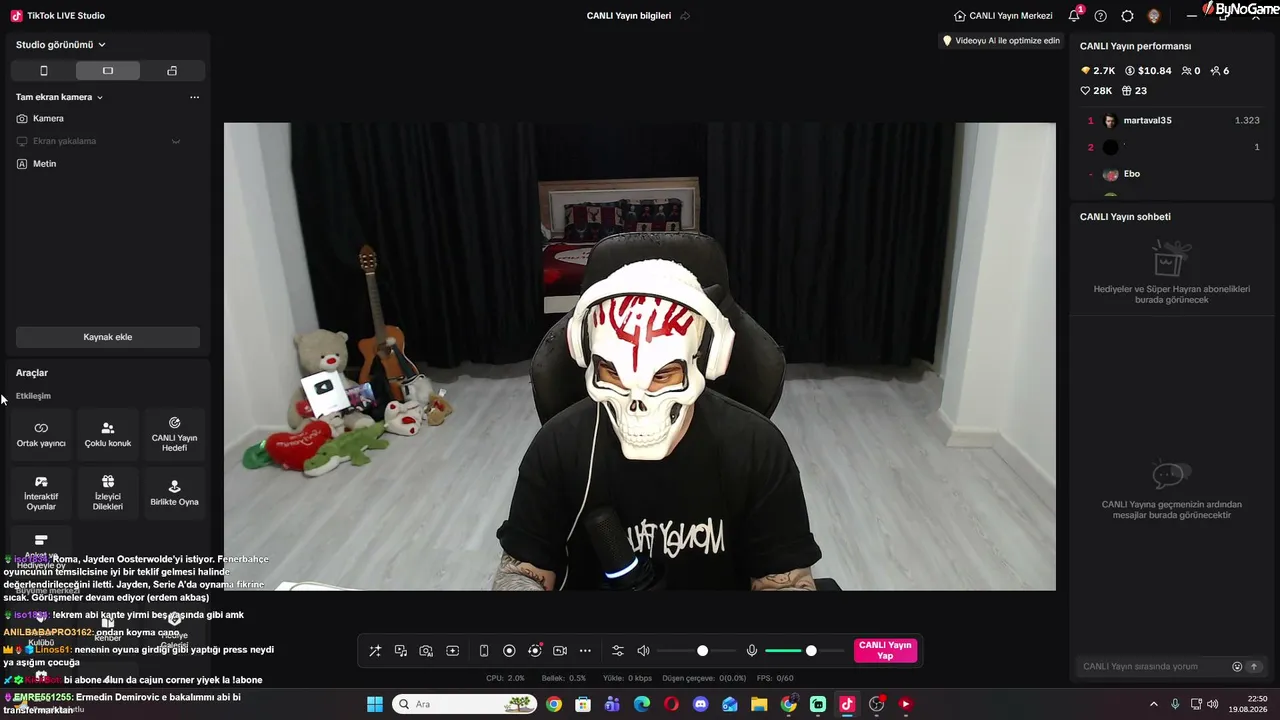Select the portrait phone layout tab

[x=43, y=71]
